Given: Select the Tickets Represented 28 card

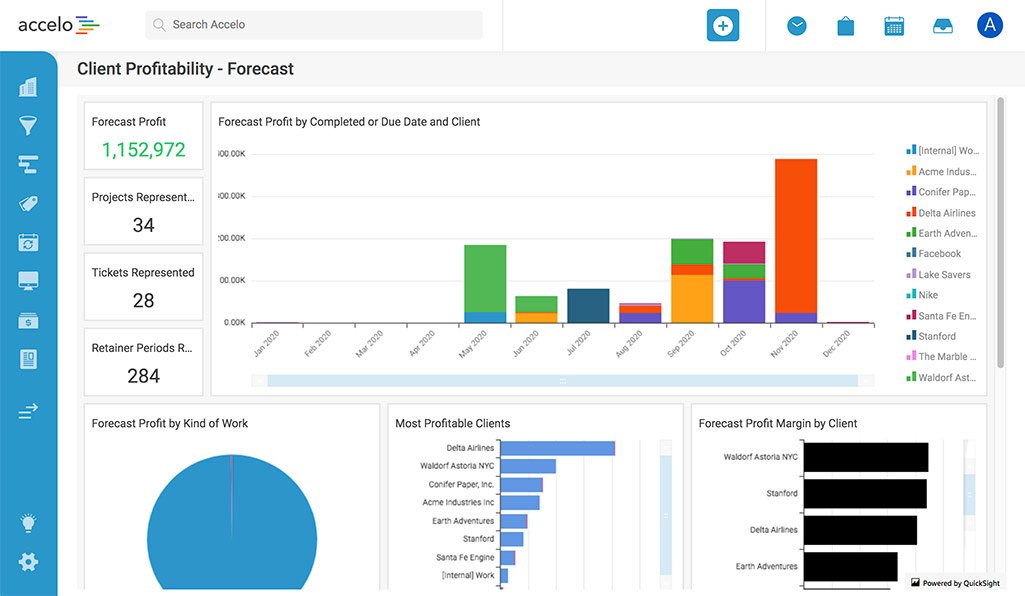Looking at the screenshot, I should coord(143,286).
